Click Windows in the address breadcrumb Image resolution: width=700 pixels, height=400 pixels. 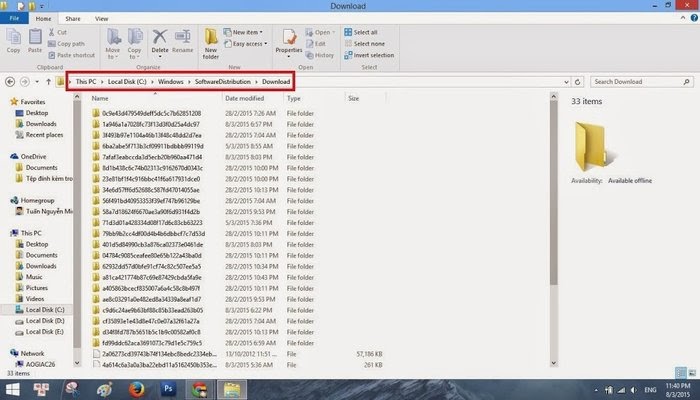(x=171, y=82)
